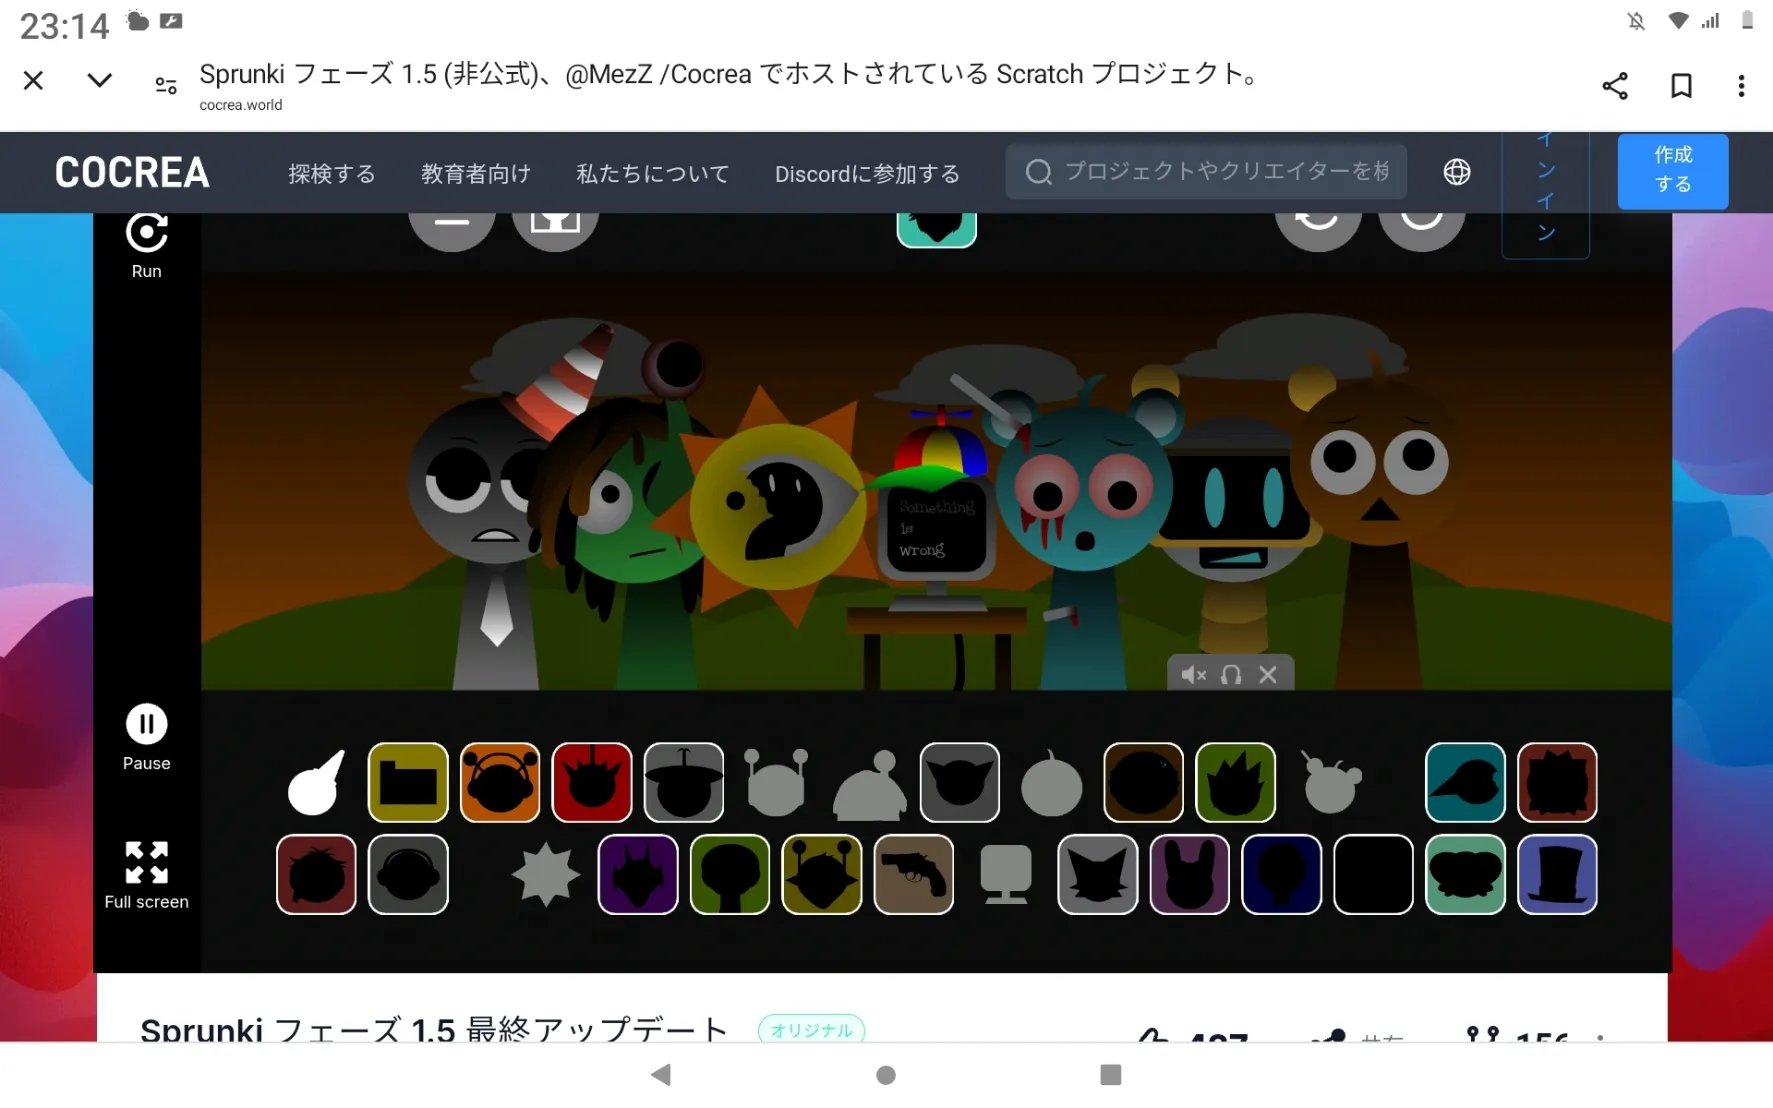
Task: Share the page via share icon
Action: (1615, 86)
